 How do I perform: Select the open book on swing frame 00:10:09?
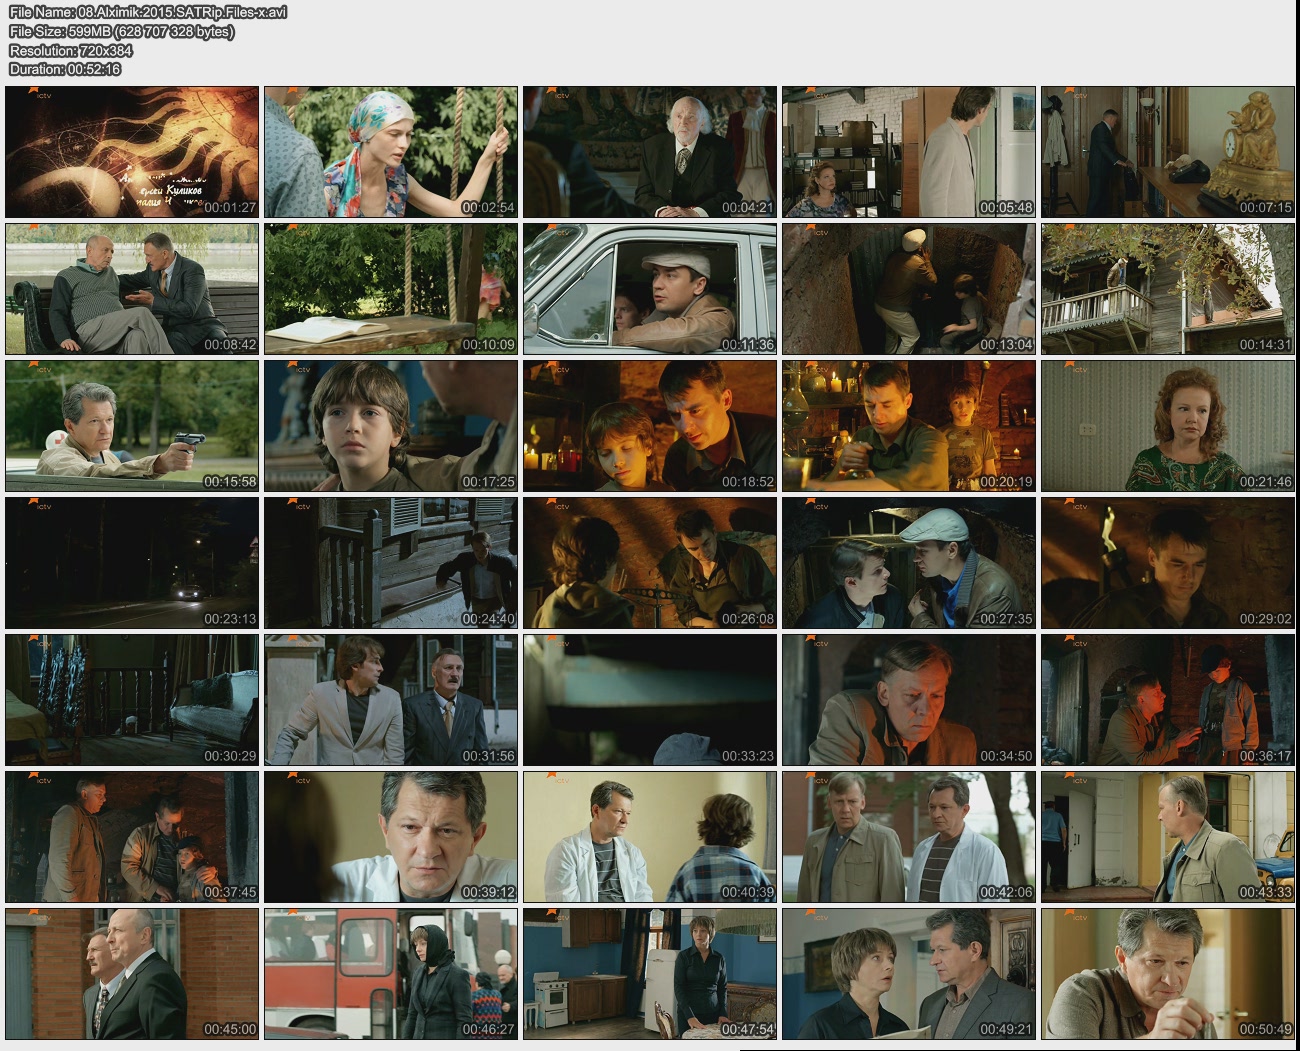[x=391, y=289]
